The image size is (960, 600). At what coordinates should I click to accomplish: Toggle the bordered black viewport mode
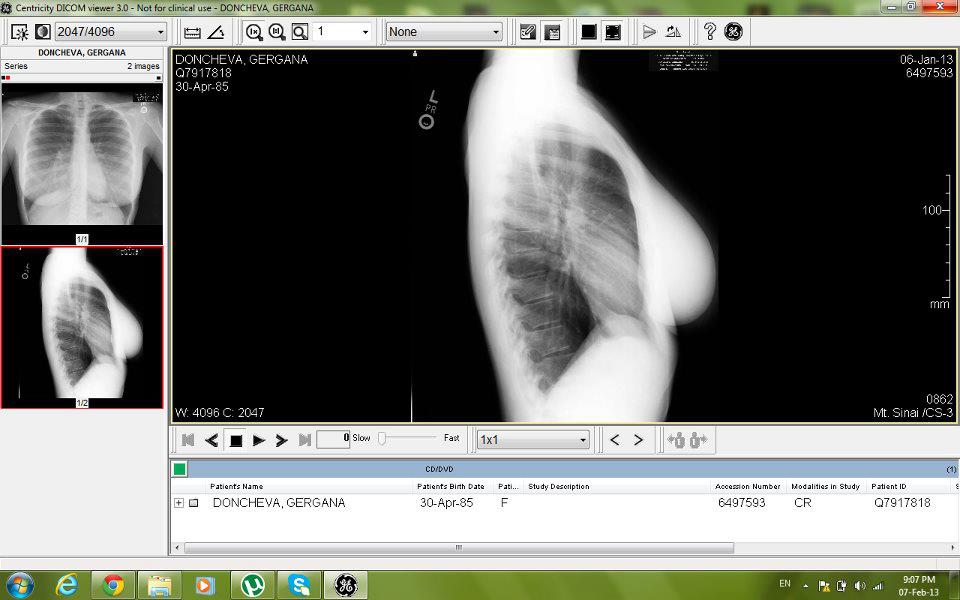click(x=613, y=32)
